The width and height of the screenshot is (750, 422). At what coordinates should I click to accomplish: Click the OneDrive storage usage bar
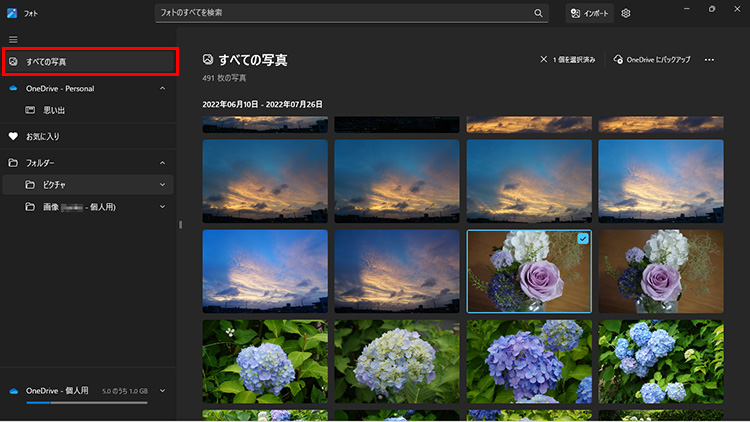(86, 402)
